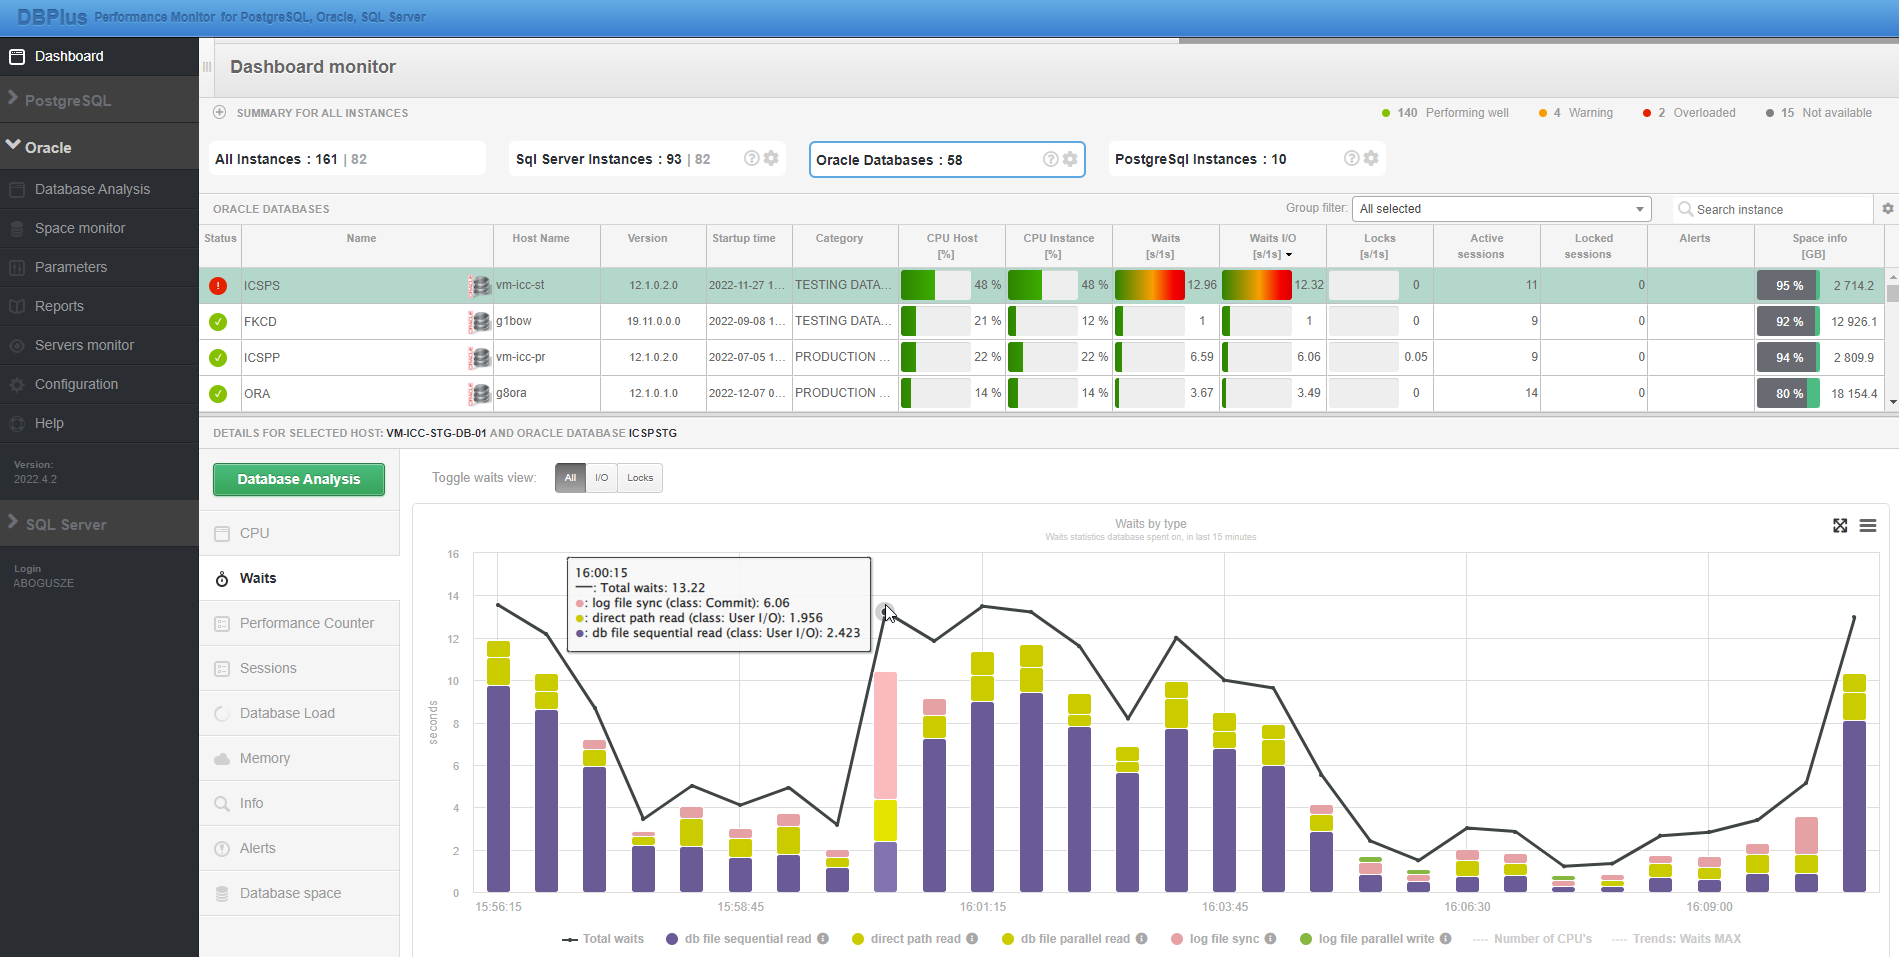Open the Parameters section

[71, 267]
